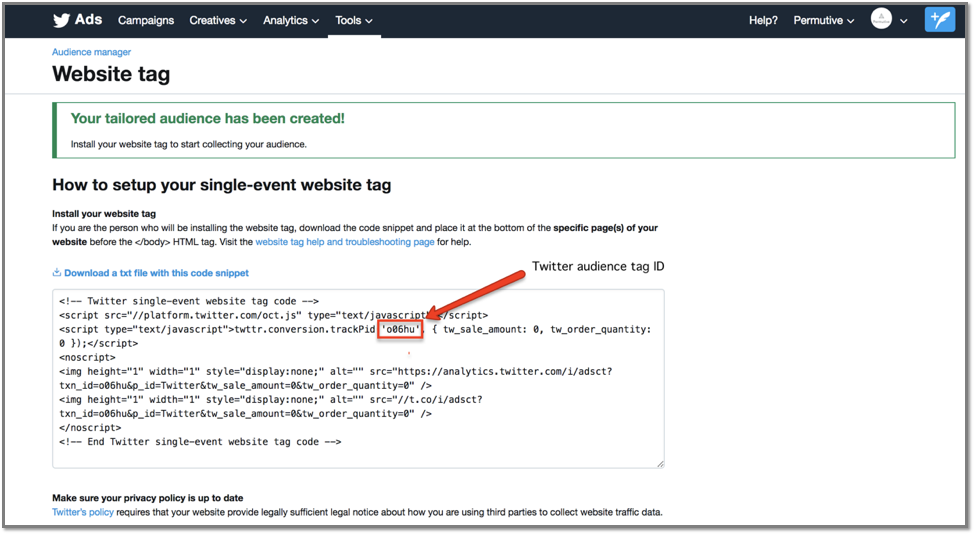
Task: Expand the avatar account dropdown arrow
Action: (903, 21)
